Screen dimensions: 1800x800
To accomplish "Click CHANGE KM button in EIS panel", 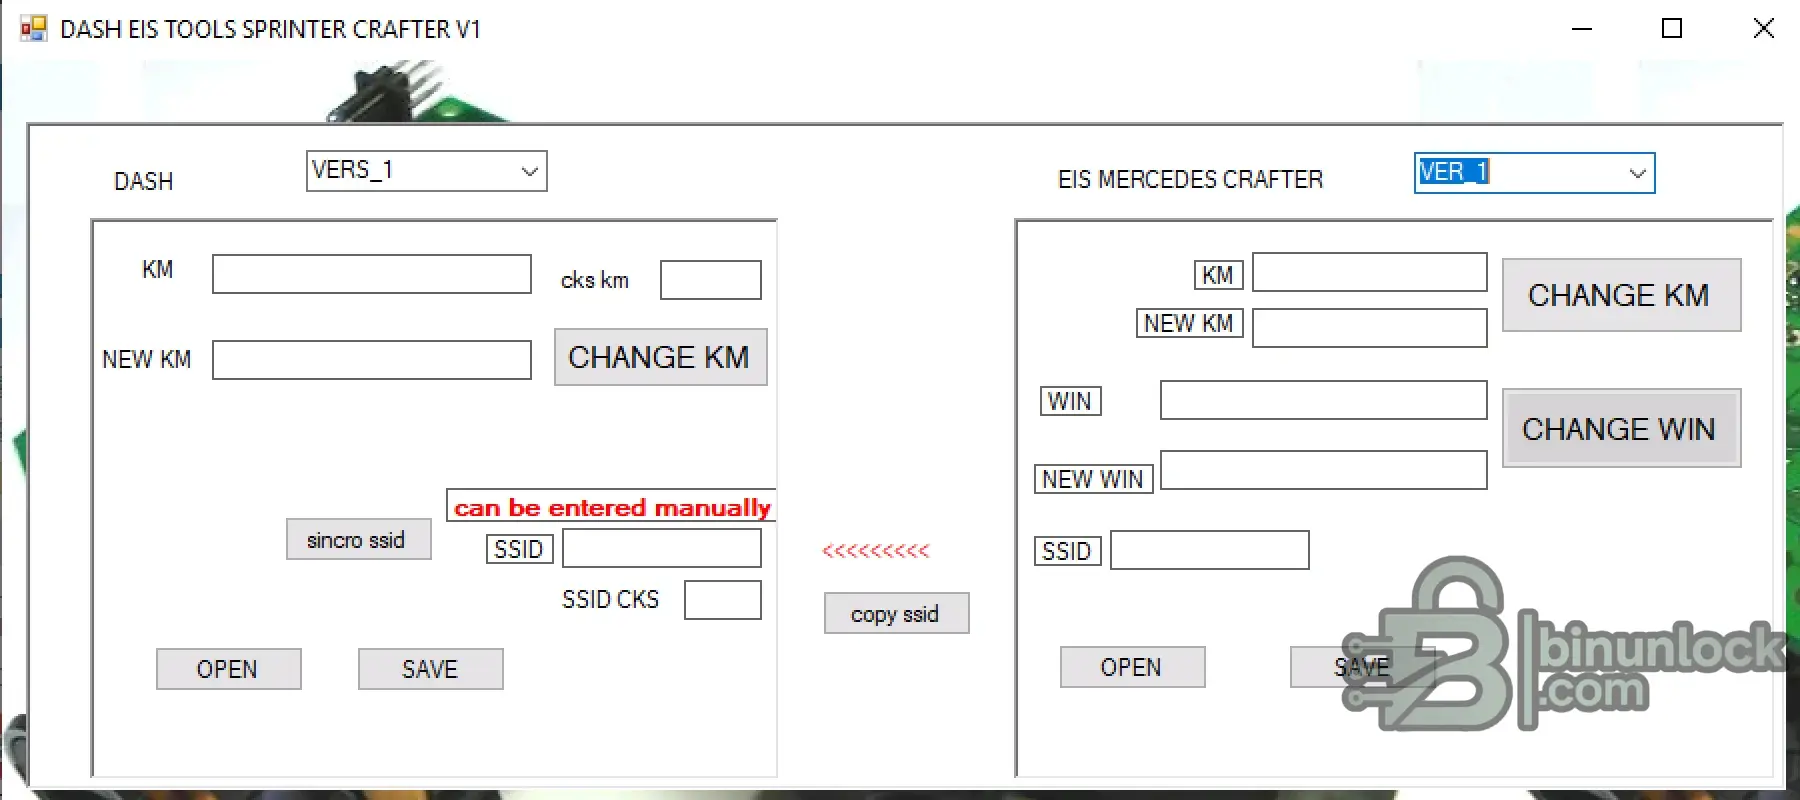I will point(1622,295).
